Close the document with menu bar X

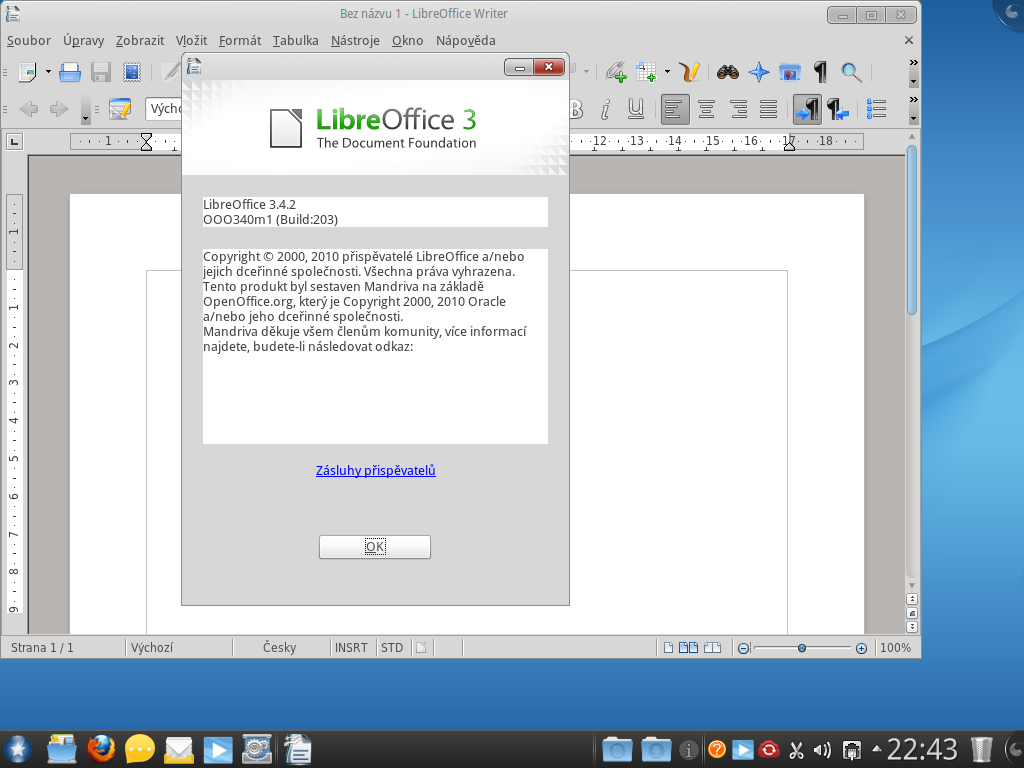click(x=908, y=40)
